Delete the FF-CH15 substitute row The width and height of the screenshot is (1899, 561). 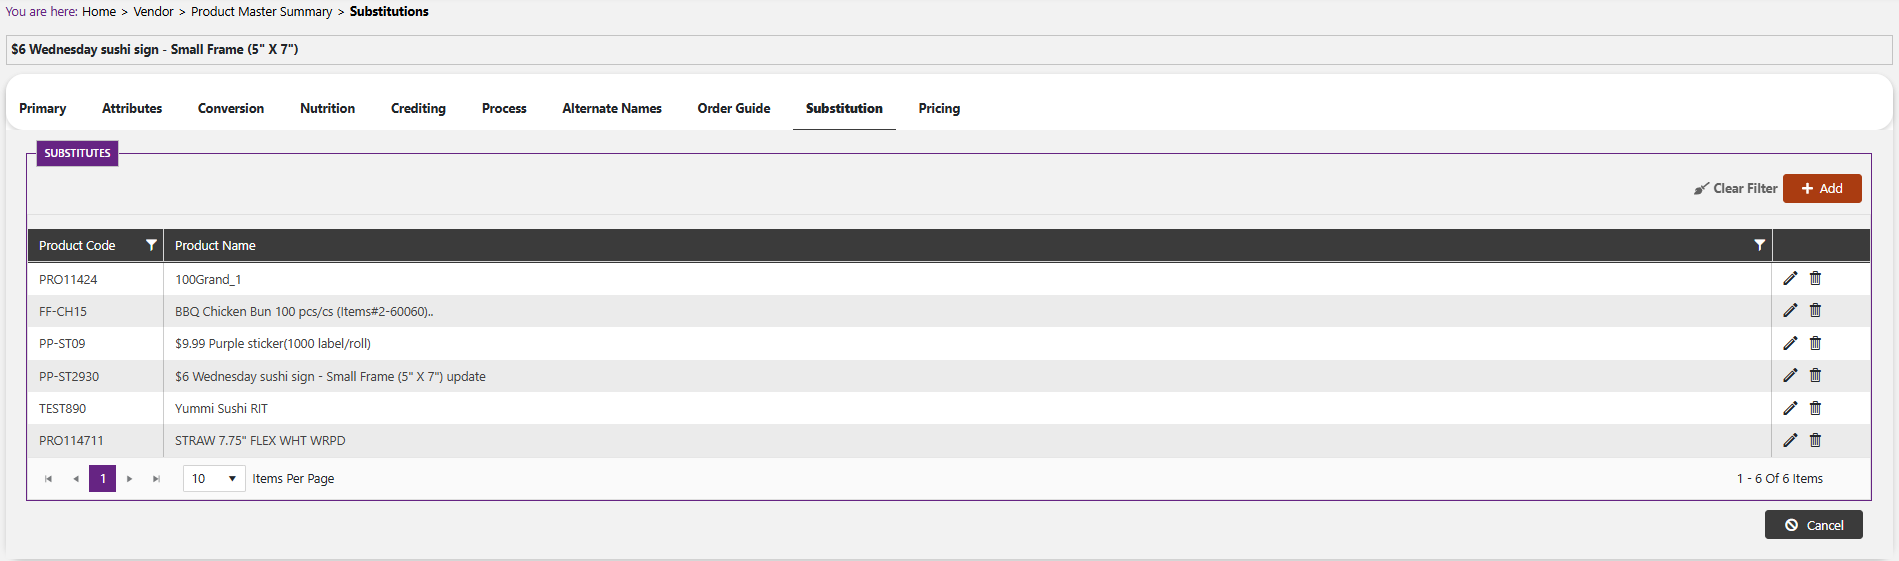[1815, 311]
